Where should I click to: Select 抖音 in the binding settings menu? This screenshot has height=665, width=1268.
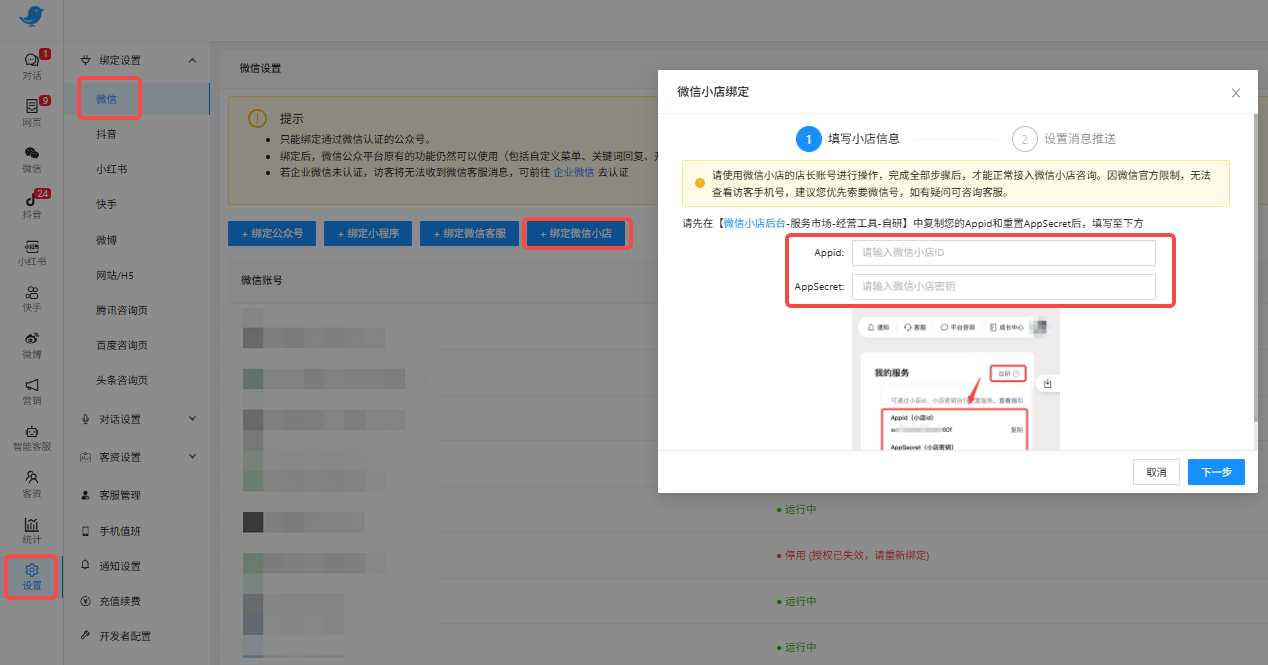pyautogui.click(x=106, y=134)
